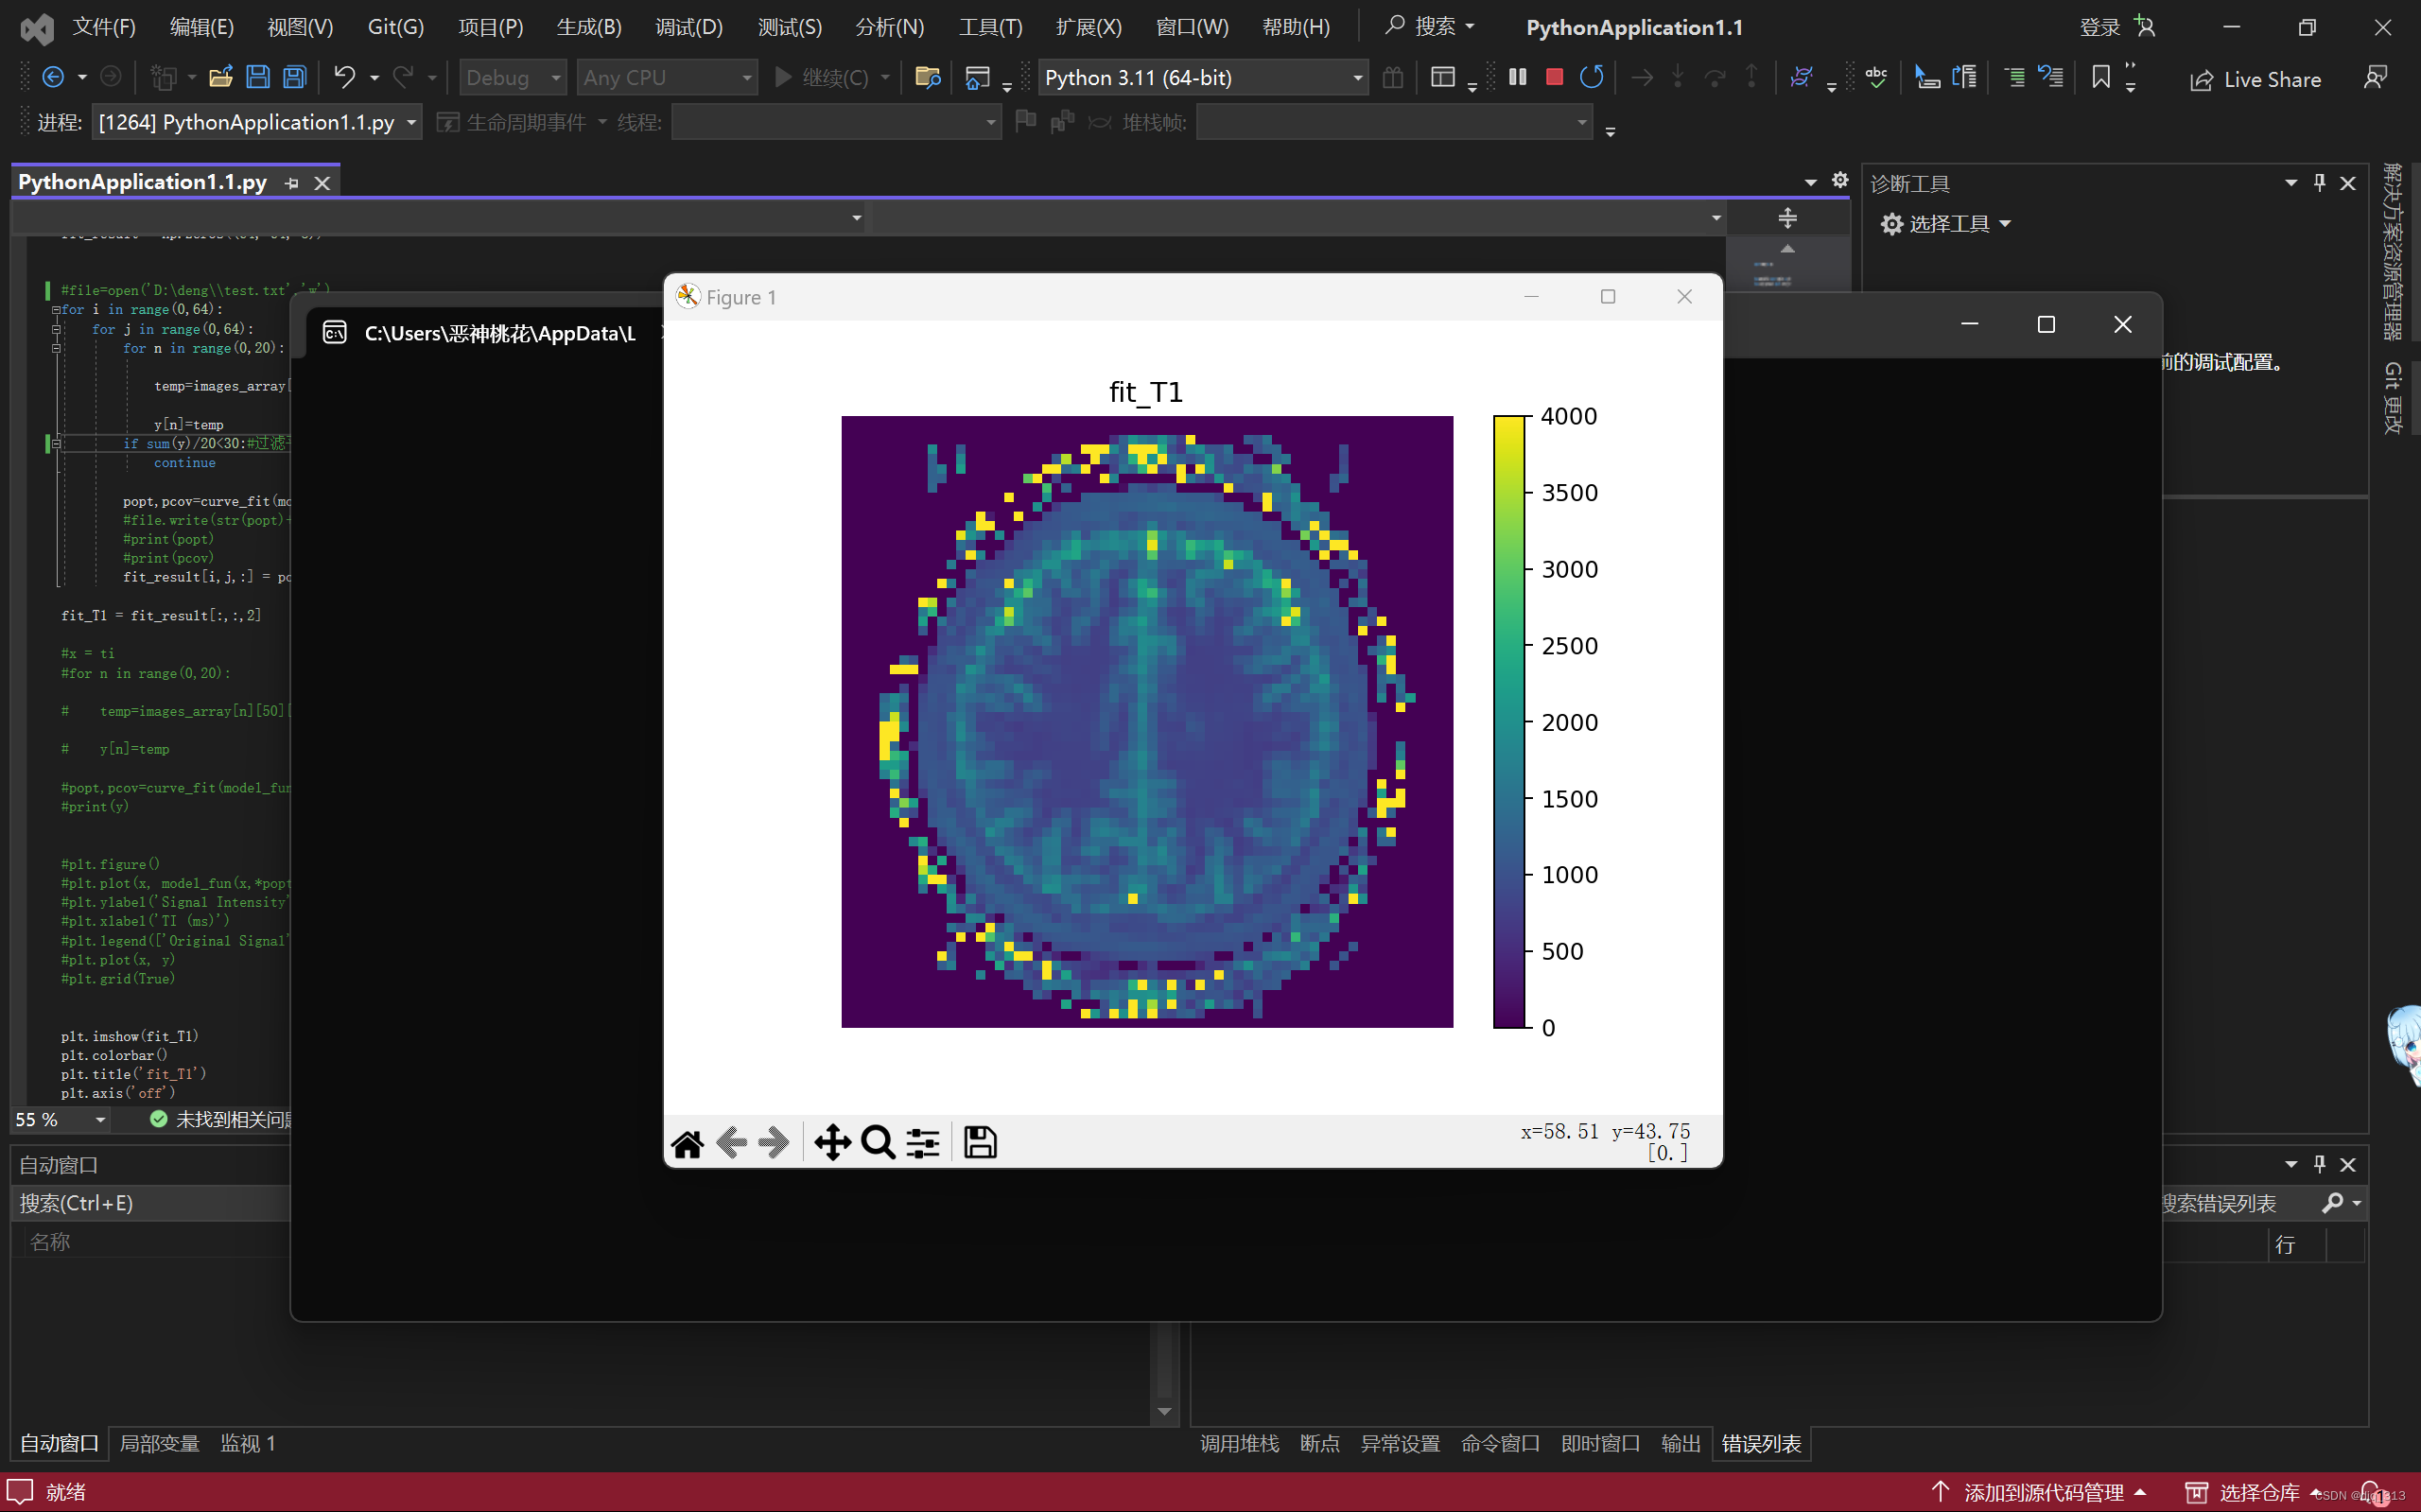Image resolution: width=2421 pixels, height=1512 pixels.
Task: Click 添加到源代码管理 in status bar
Action: tap(2042, 1492)
